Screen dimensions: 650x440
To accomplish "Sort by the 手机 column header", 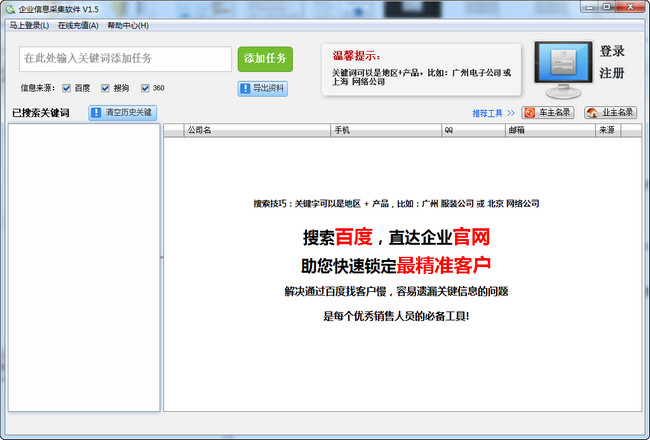I will pyautogui.click(x=386, y=130).
